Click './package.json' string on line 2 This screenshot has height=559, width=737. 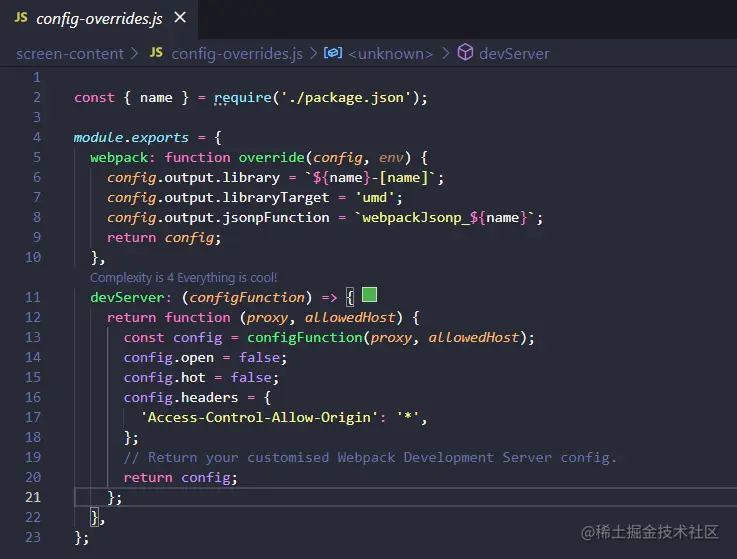346,98
